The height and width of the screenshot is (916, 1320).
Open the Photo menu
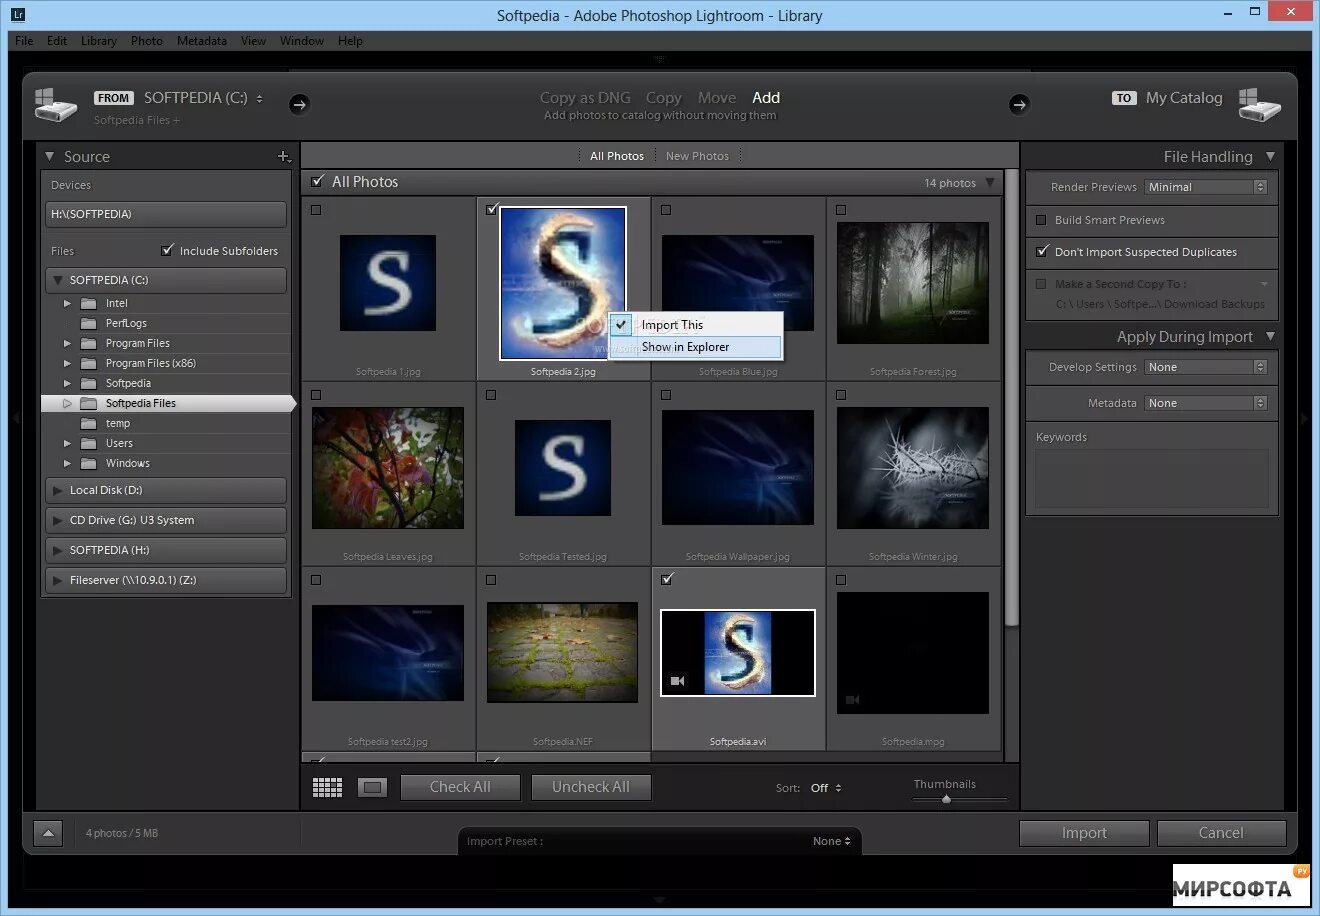pyautogui.click(x=146, y=41)
